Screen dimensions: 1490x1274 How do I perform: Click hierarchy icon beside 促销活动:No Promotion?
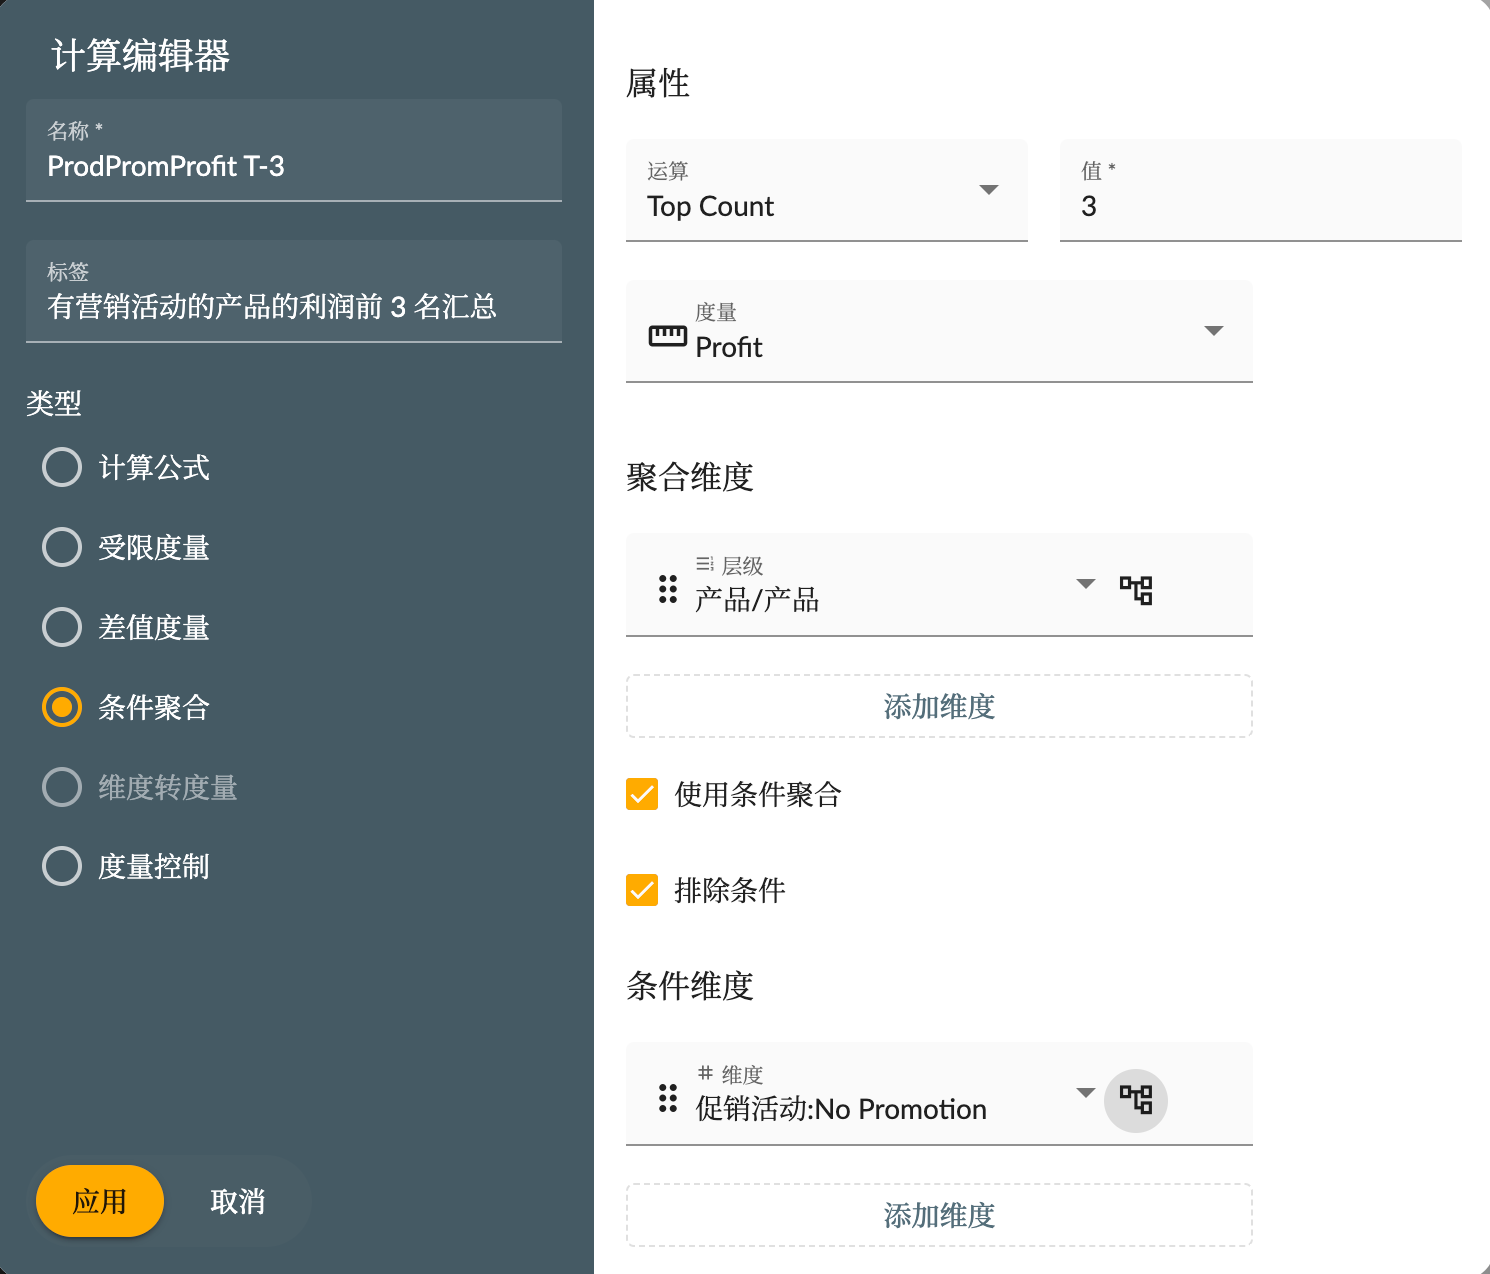click(x=1135, y=1100)
